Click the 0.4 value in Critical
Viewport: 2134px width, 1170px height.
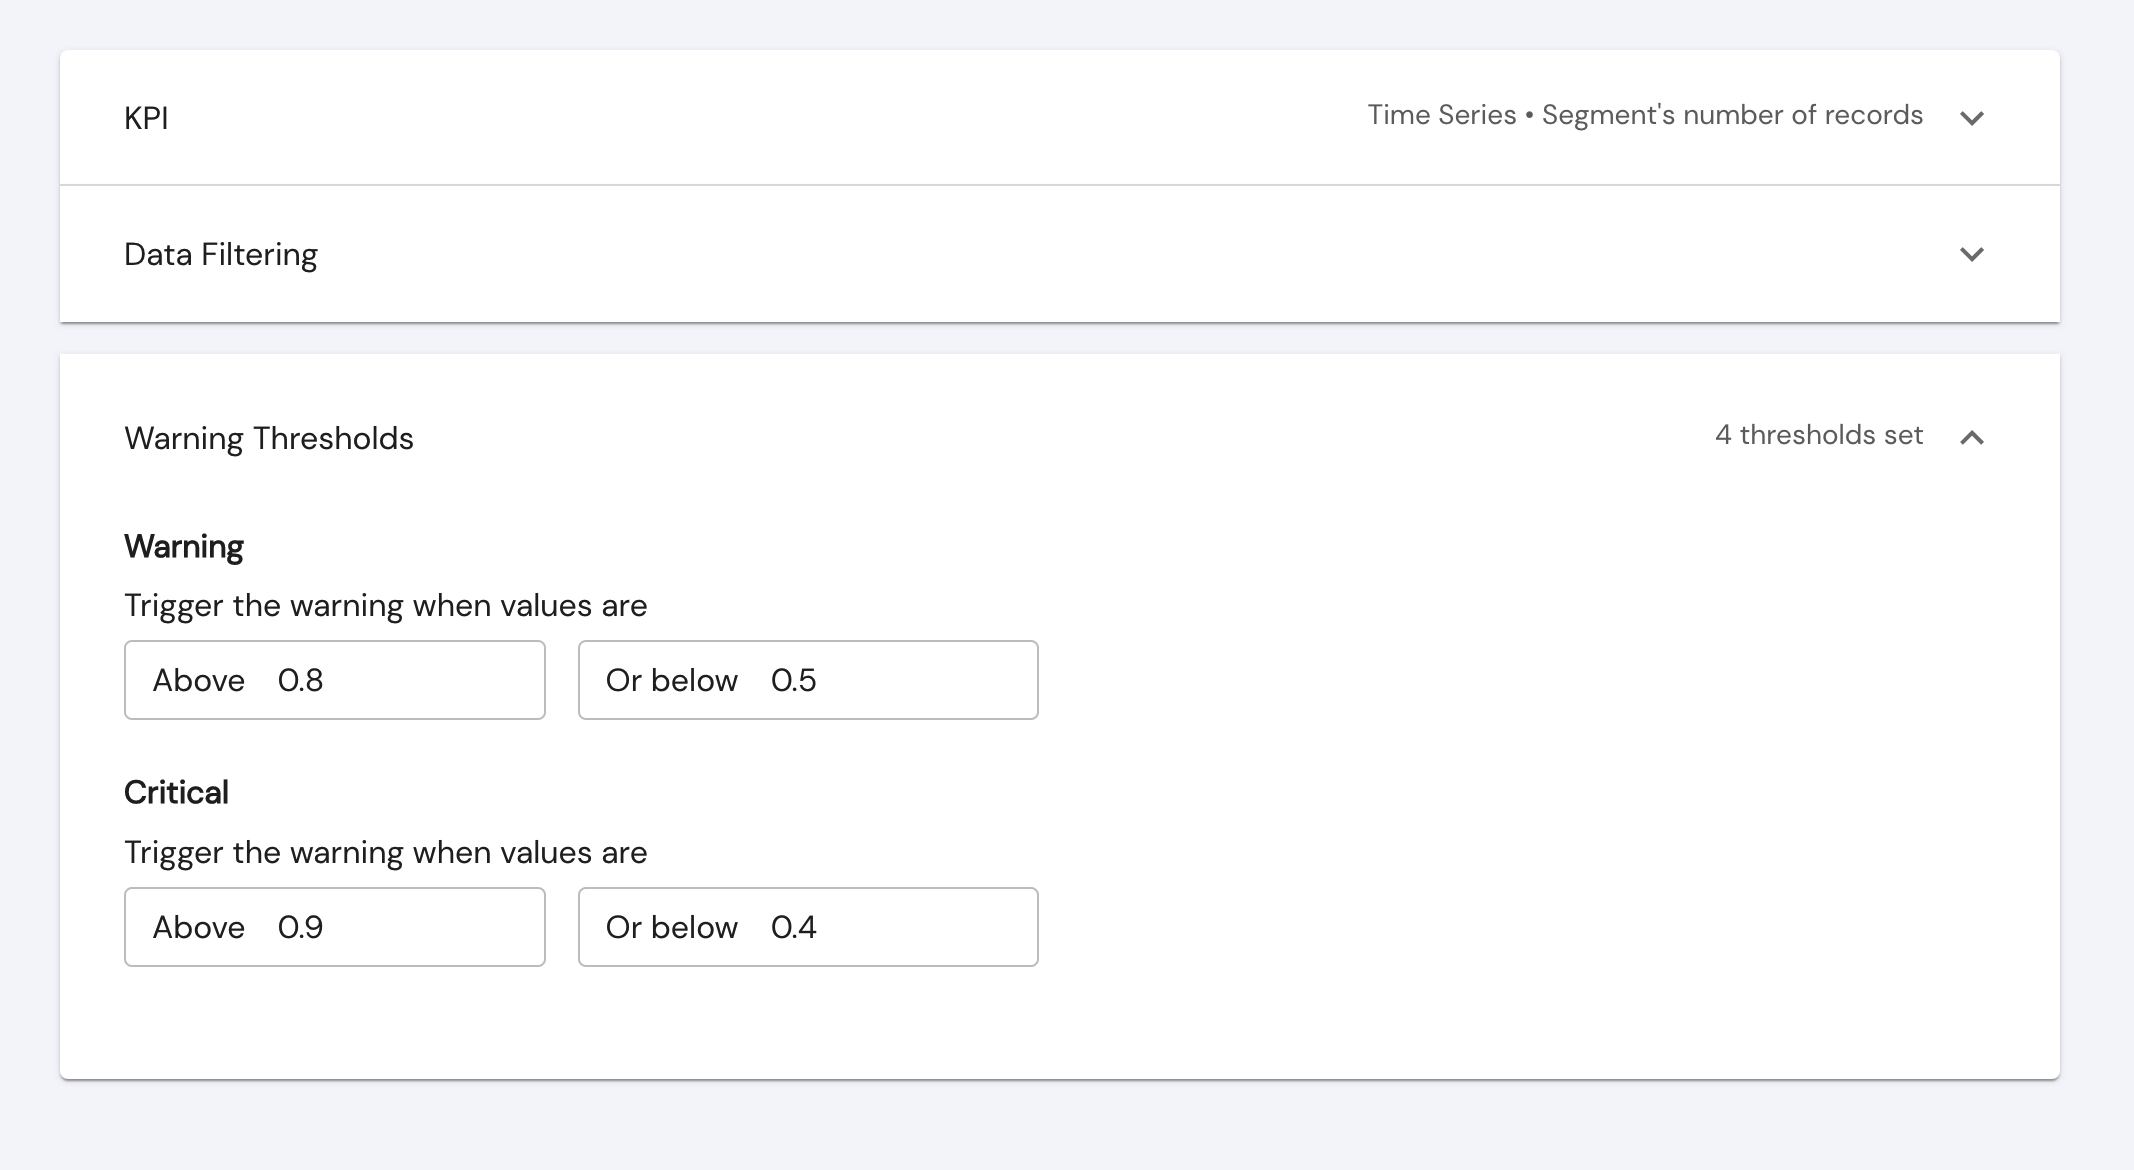(793, 927)
